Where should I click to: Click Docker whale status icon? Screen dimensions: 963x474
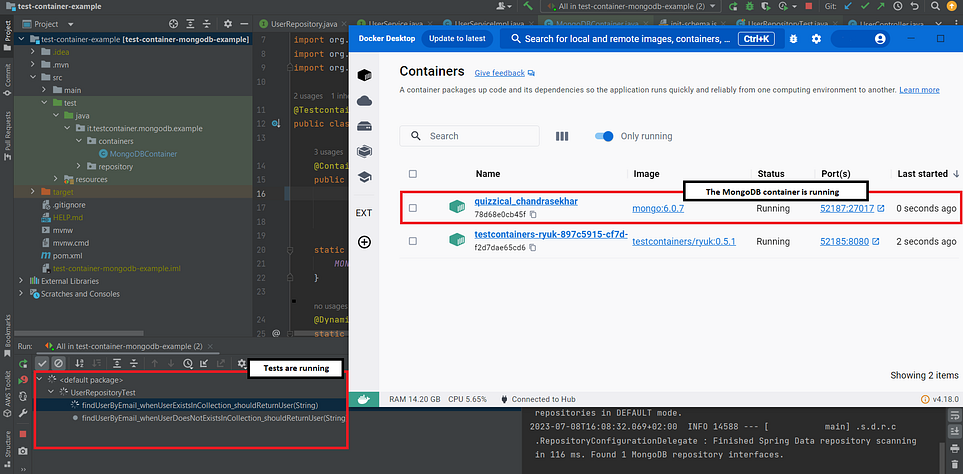click(x=364, y=399)
